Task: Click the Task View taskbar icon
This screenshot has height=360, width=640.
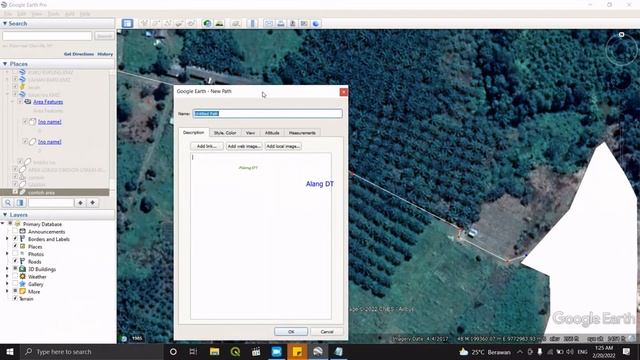Action: point(193,351)
